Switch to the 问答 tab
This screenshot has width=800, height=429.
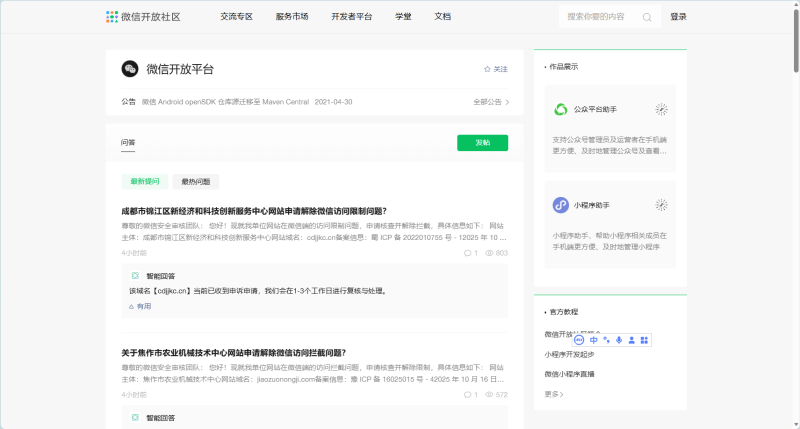[x=128, y=143]
